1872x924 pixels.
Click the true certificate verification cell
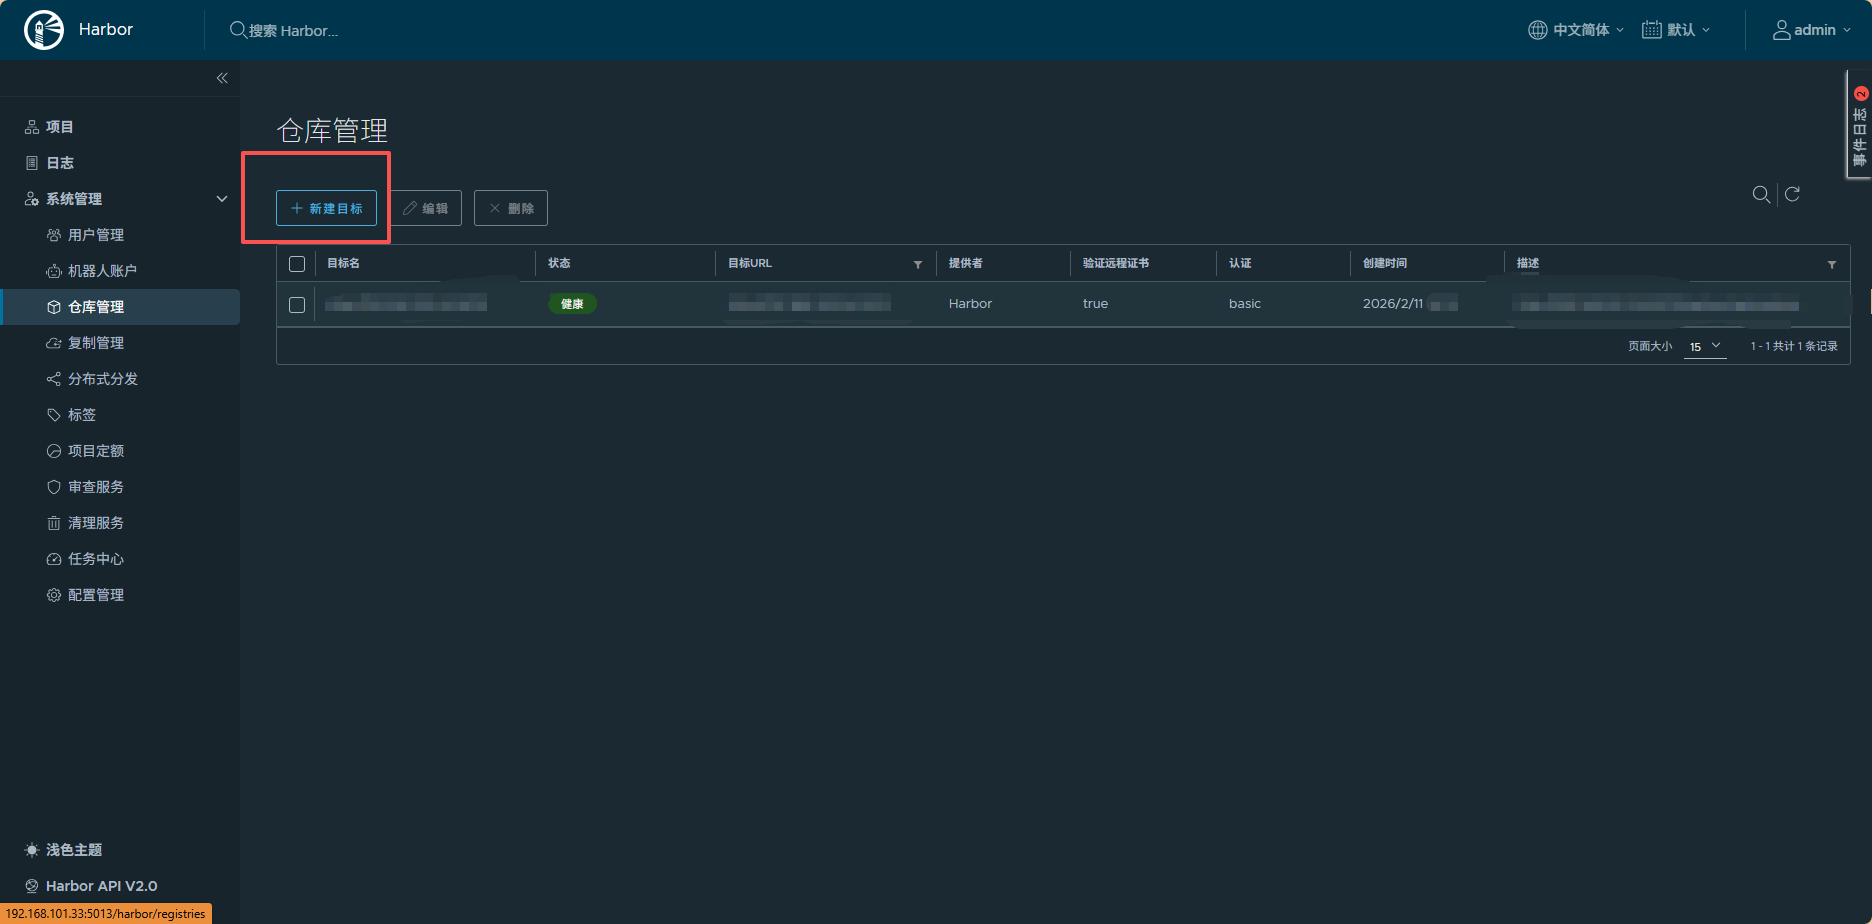pos(1095,304)
